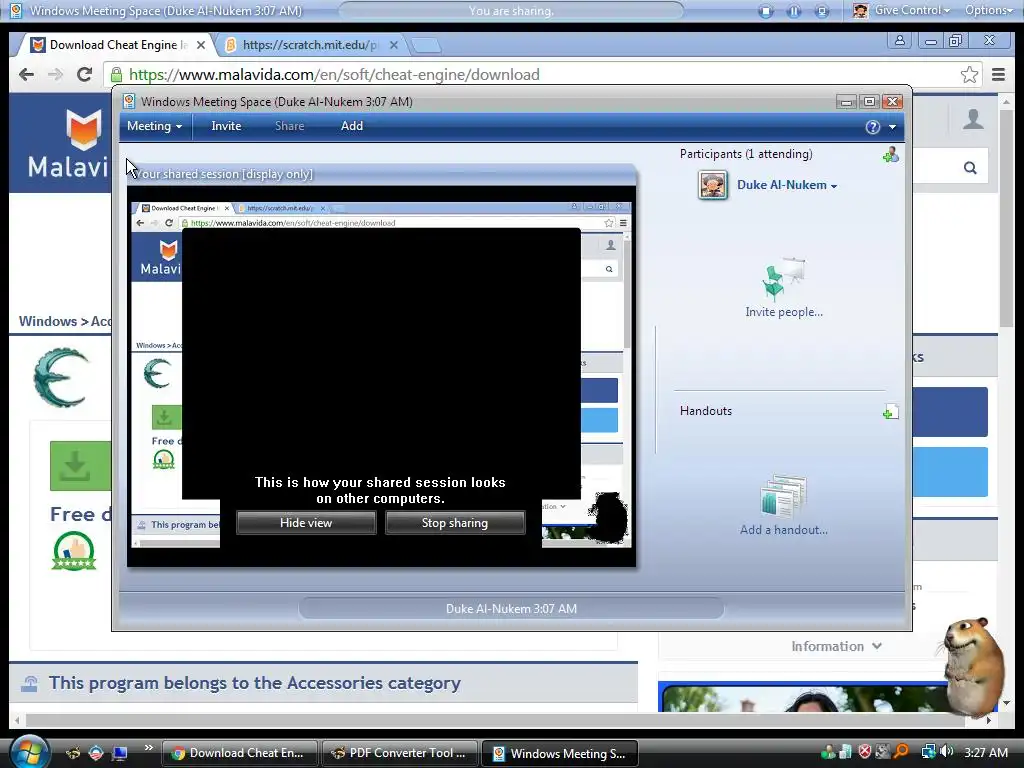Screen dimensions: 1024x768
Task: Click the Chrome address bar URL
Action: 334,74
